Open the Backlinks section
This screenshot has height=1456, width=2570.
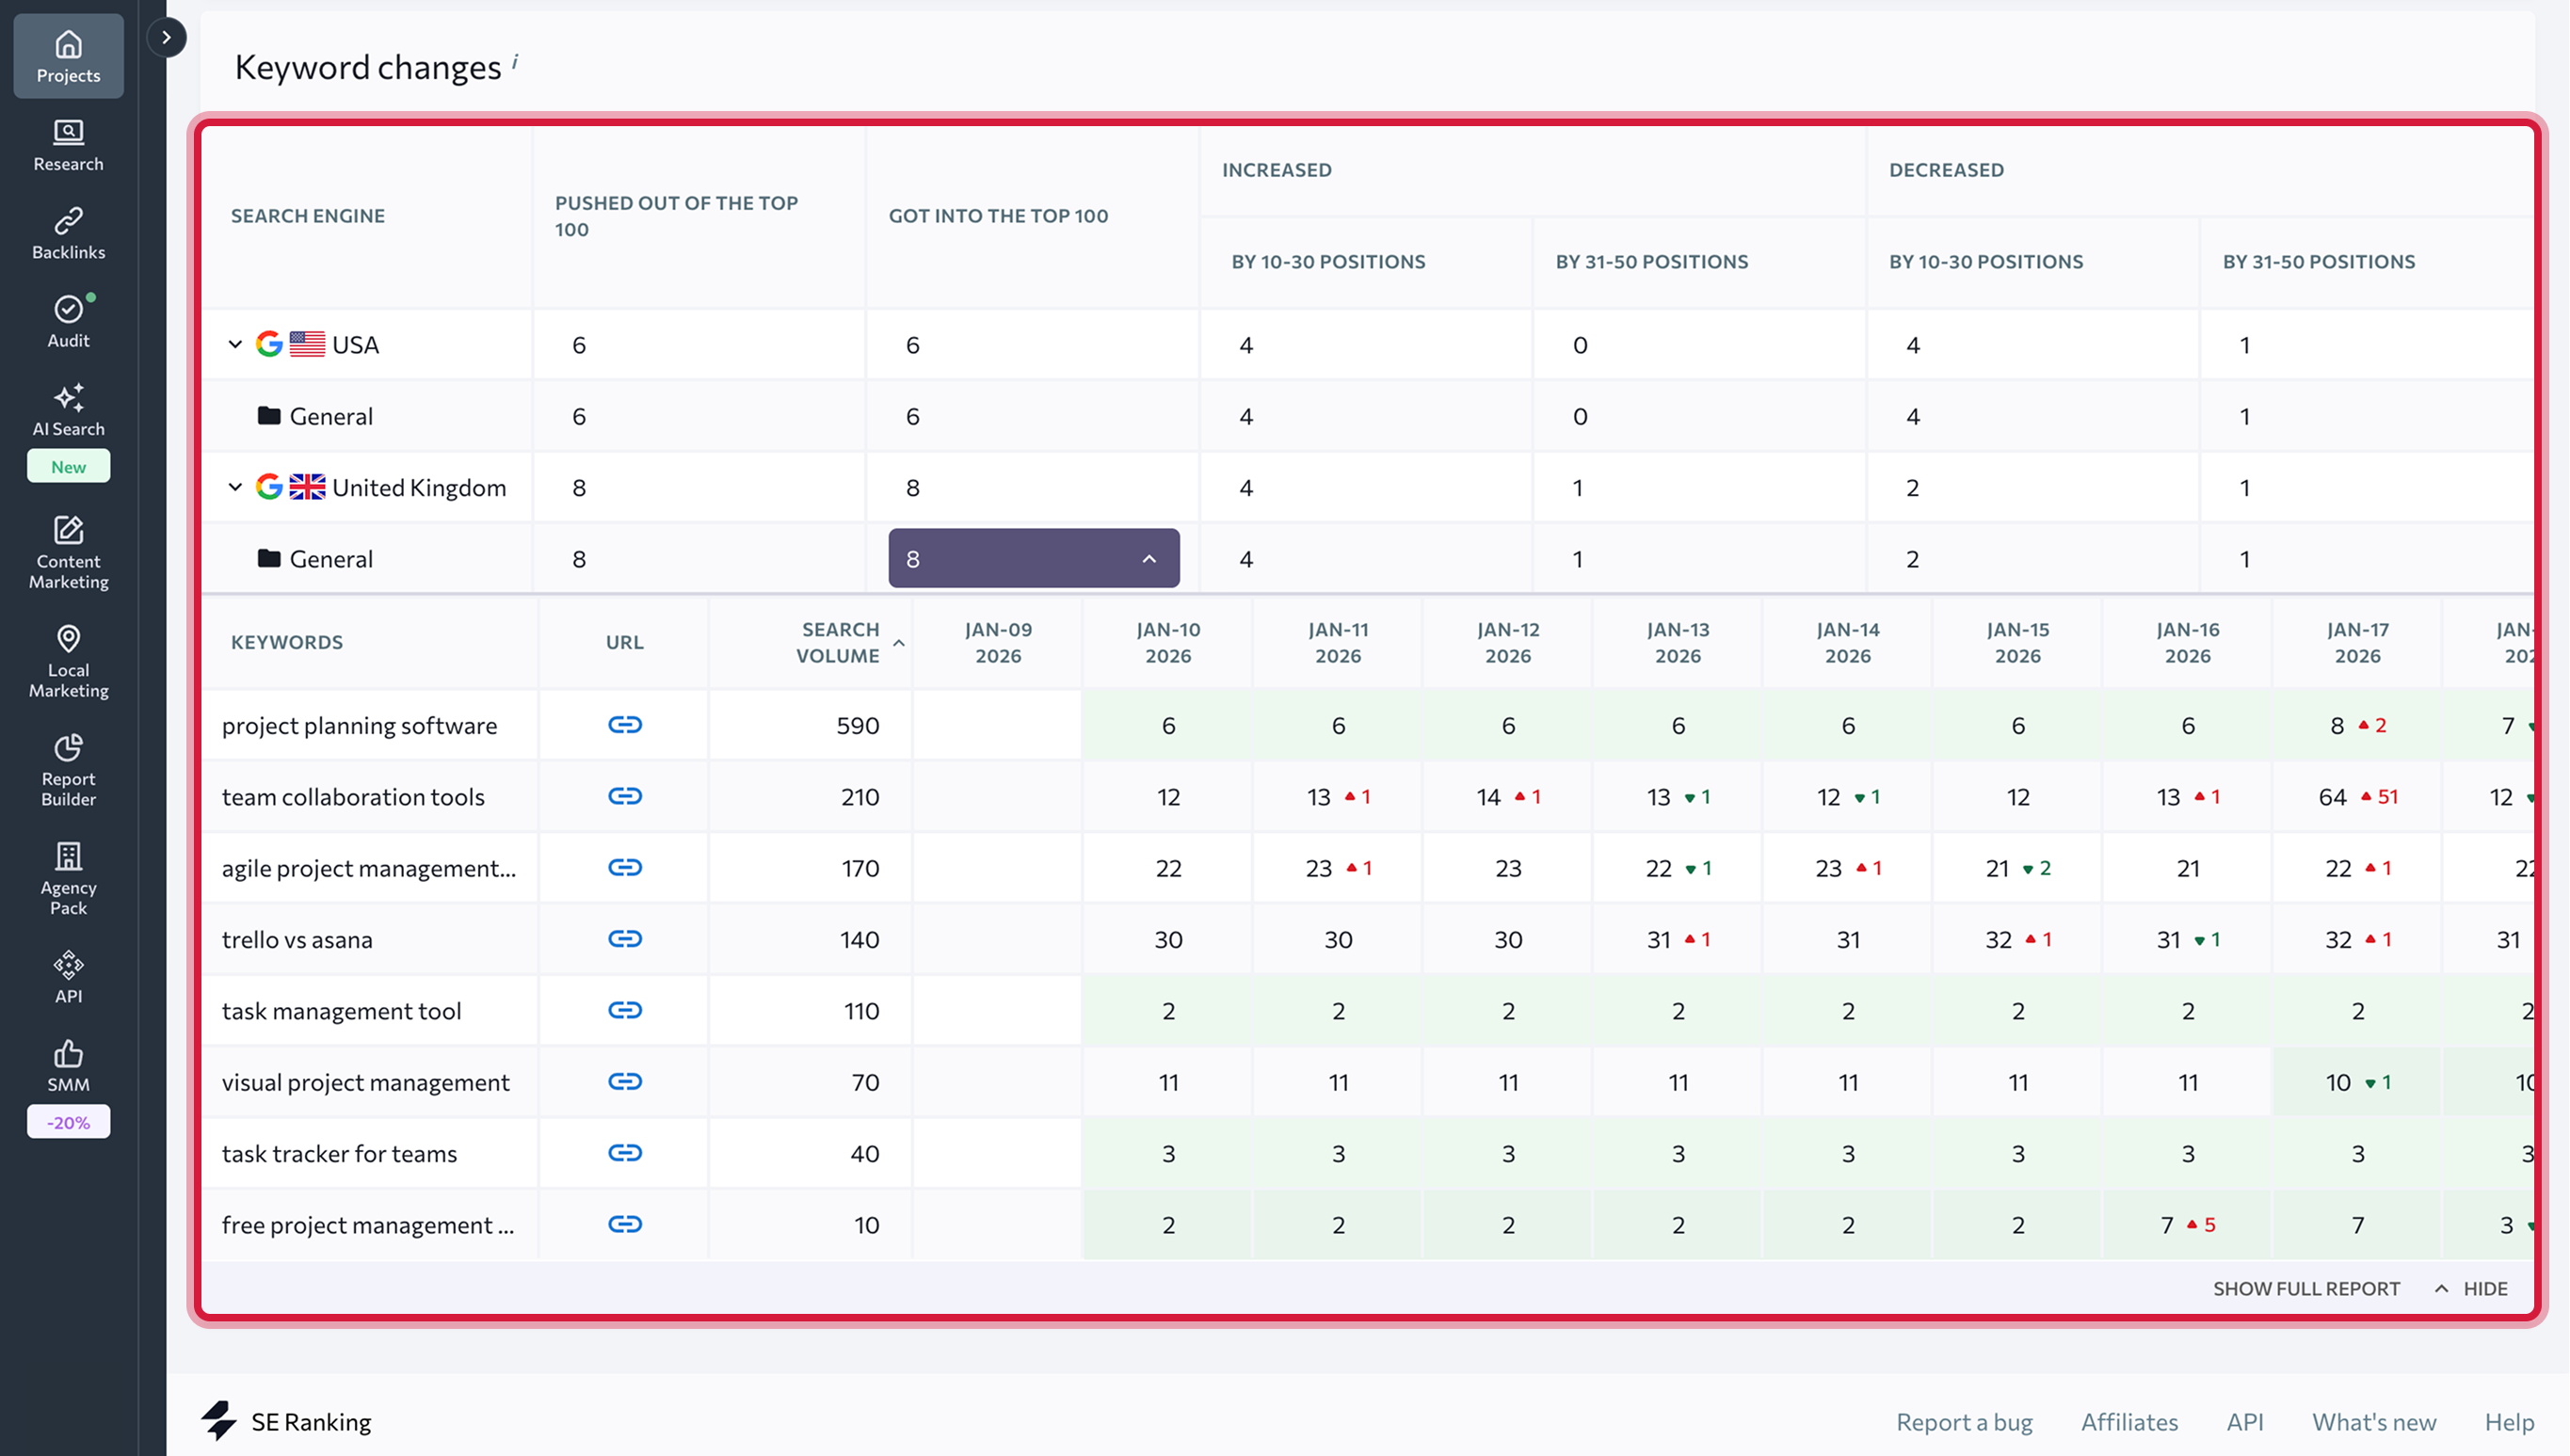tap(67, 232)
